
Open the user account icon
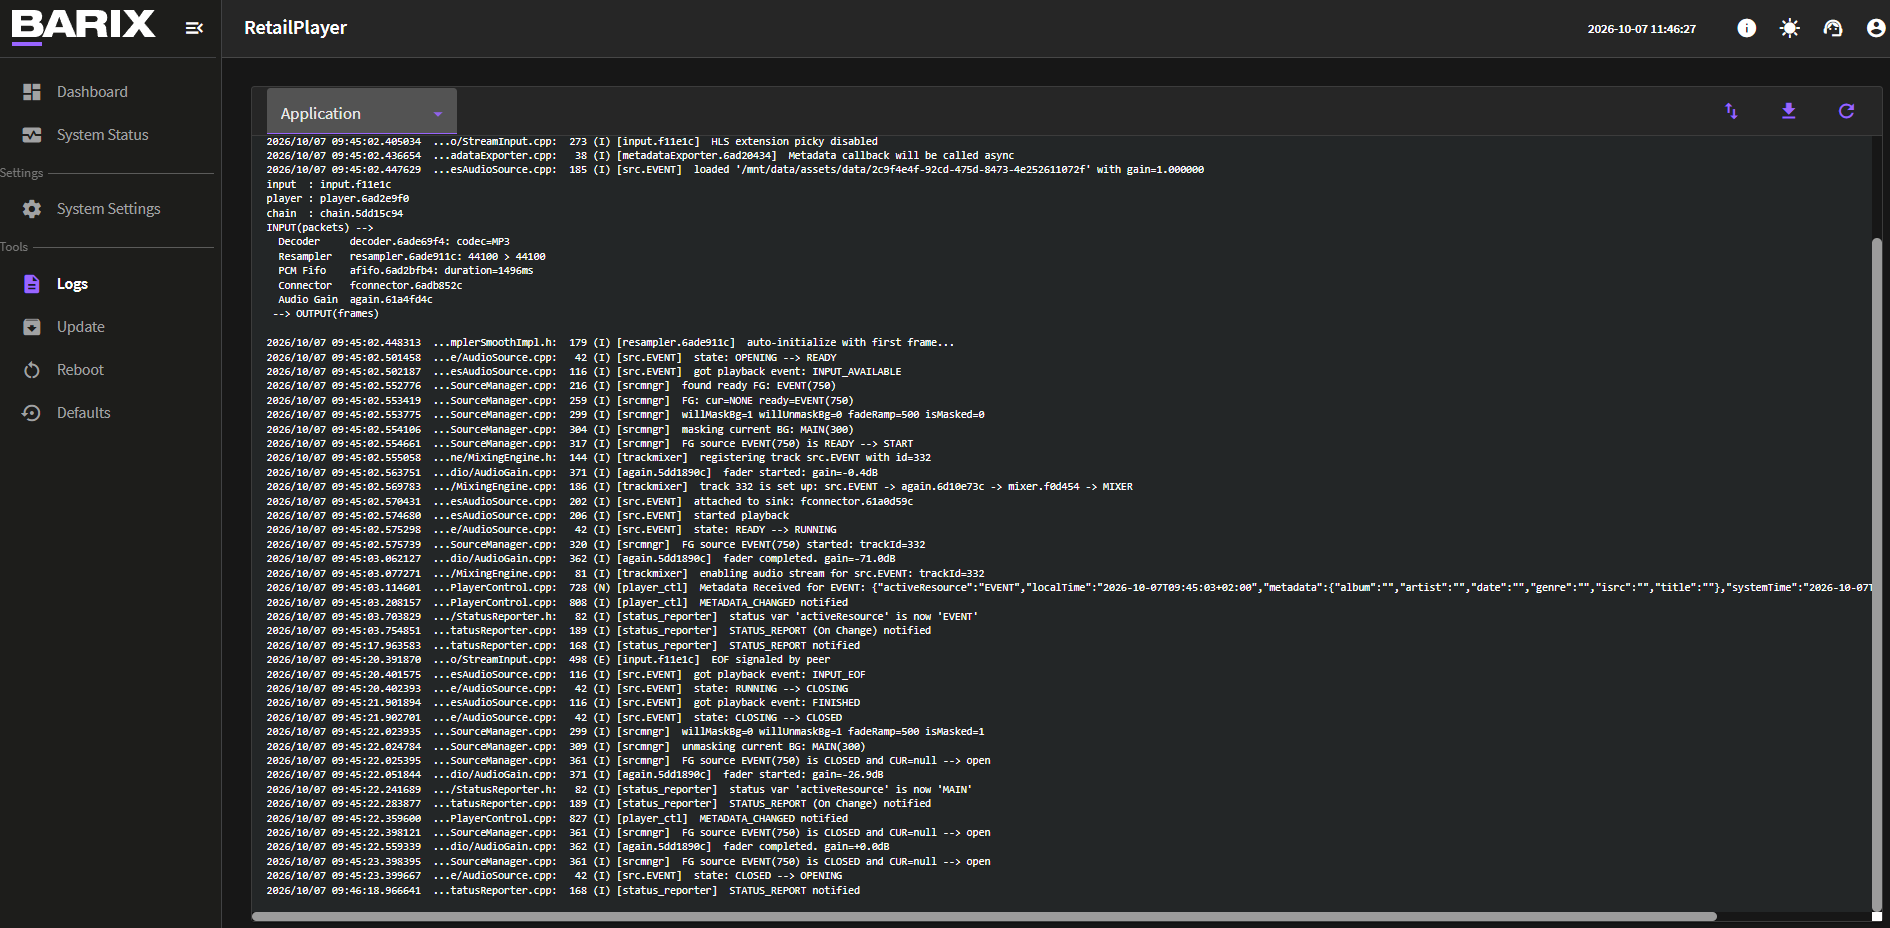tap(1876, 28)
